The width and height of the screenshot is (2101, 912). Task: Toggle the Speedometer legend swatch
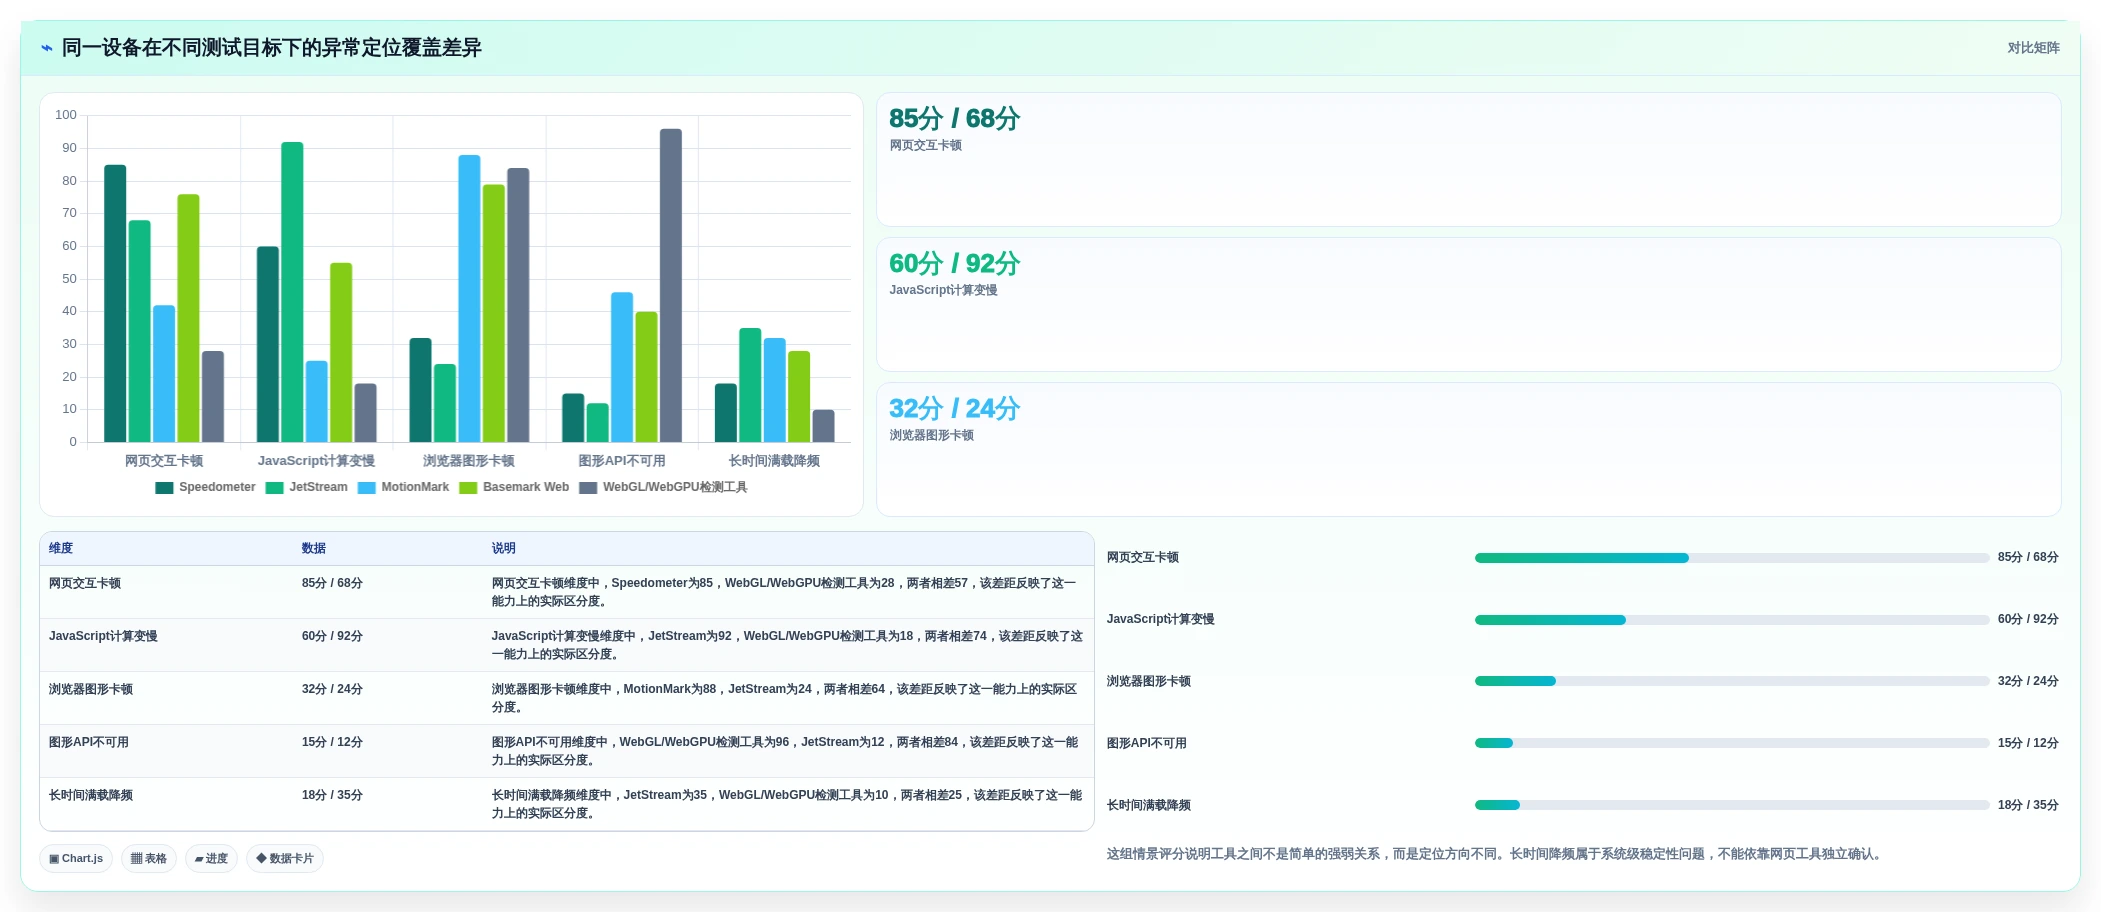[164, 488]
